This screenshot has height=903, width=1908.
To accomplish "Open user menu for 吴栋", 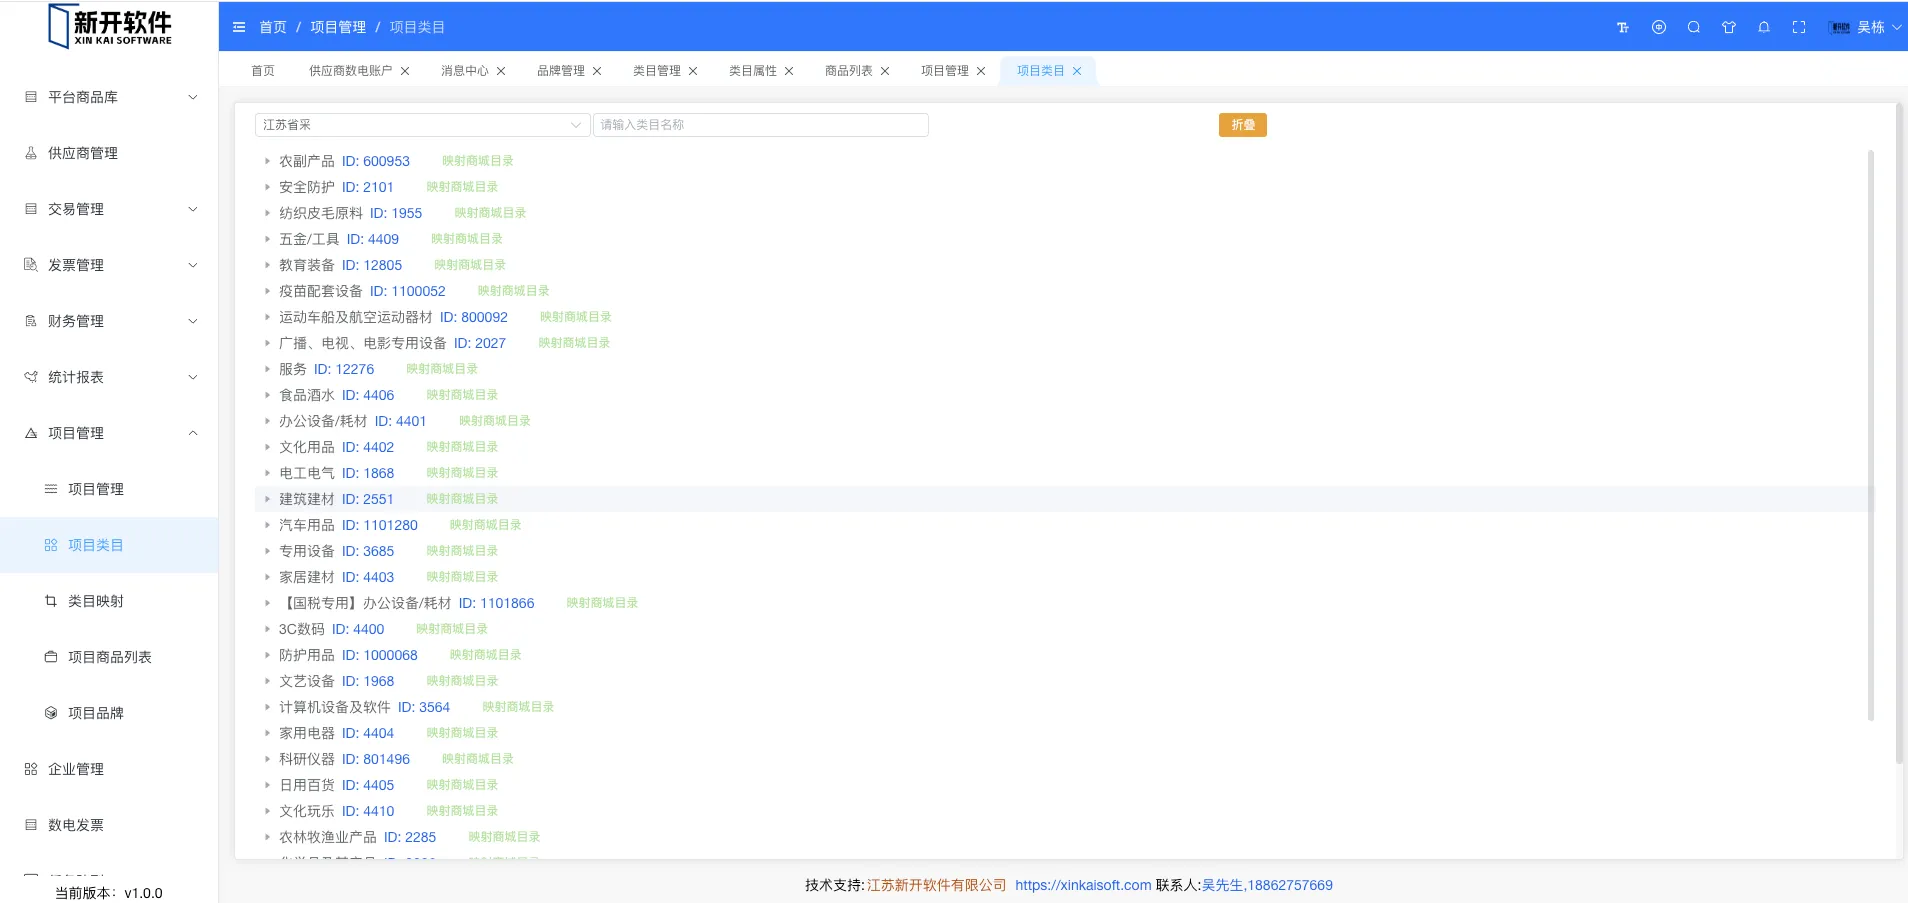I will tap(1868, 28).
